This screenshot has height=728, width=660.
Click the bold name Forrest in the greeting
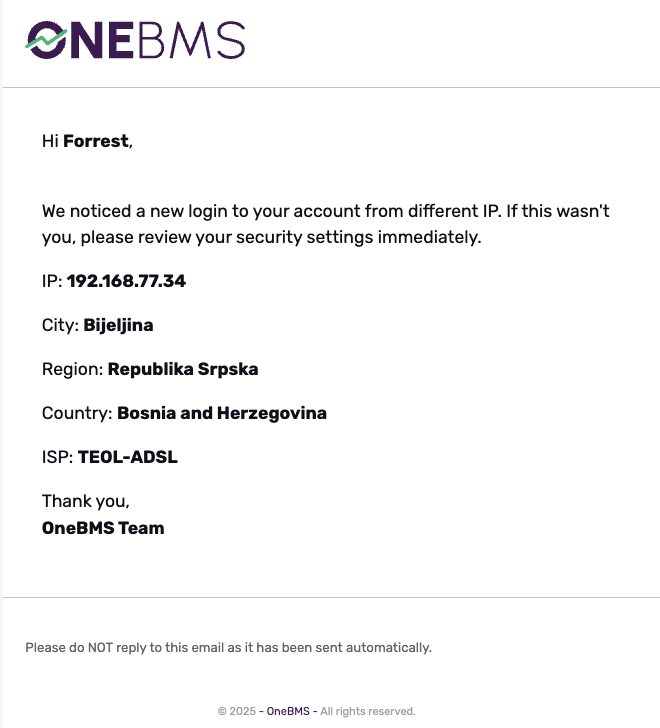(96, 141)
